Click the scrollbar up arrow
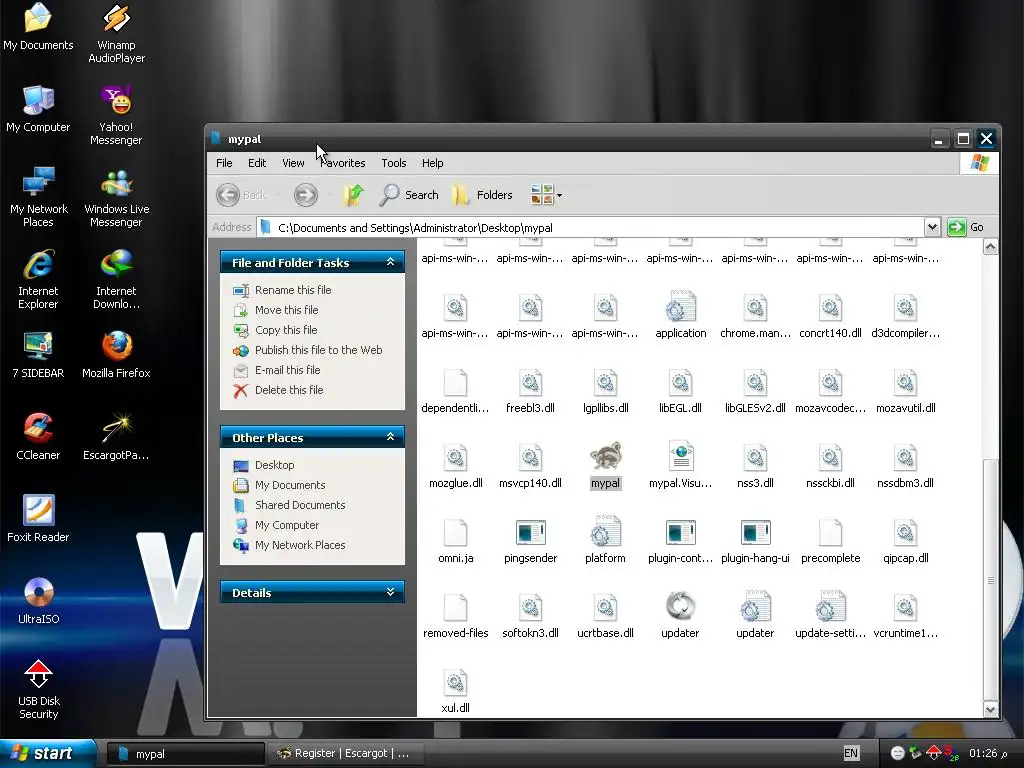Viewport: 1024px width, 768px height. pyautogui.click(x=990, y=247)
